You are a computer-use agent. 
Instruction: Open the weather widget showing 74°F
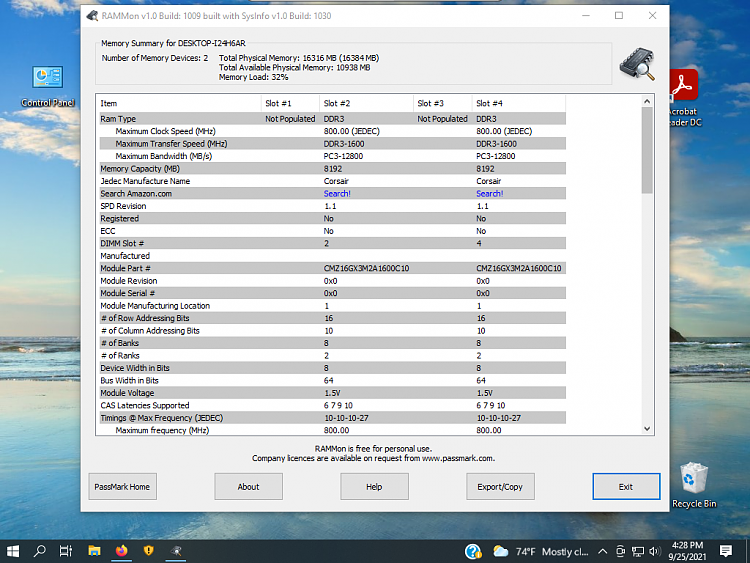point(541,552)
